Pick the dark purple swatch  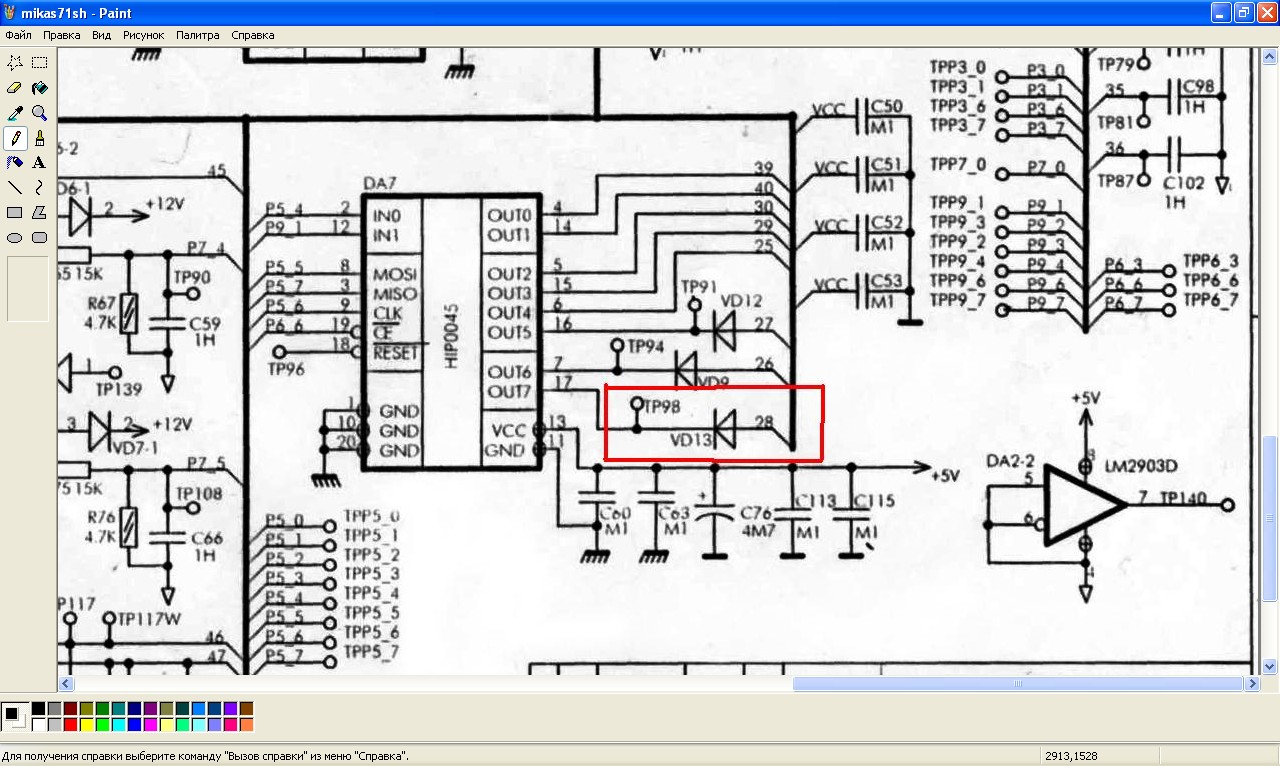coord(151,708)
